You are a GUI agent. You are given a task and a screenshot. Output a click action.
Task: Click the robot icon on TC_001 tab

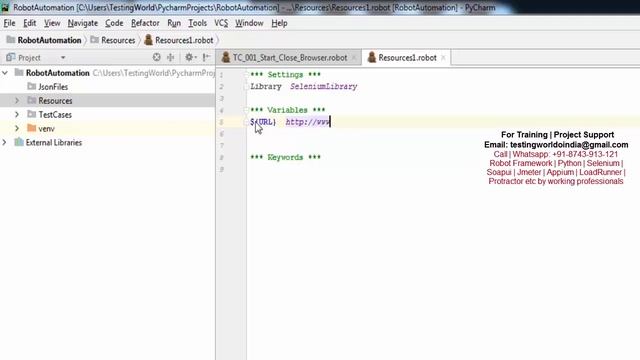click(226, 57)
